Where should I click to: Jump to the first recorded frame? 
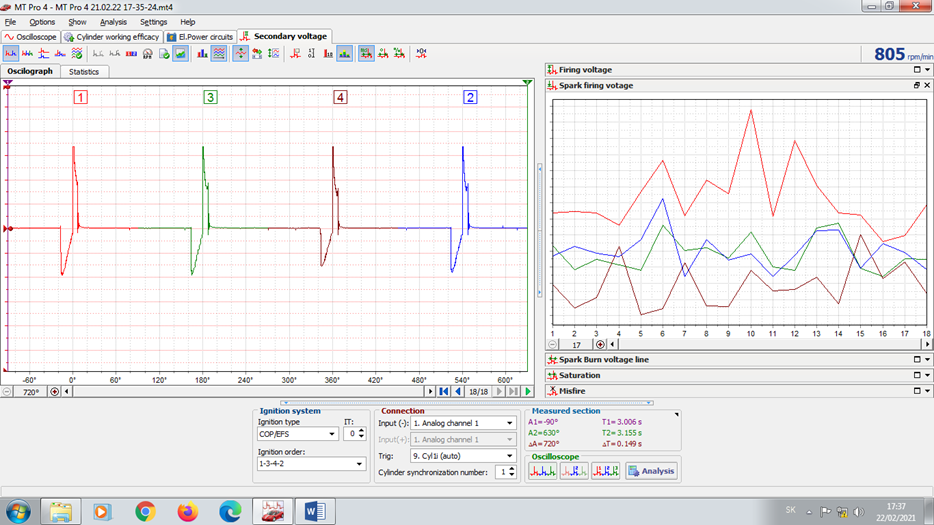tap(443, 392)
